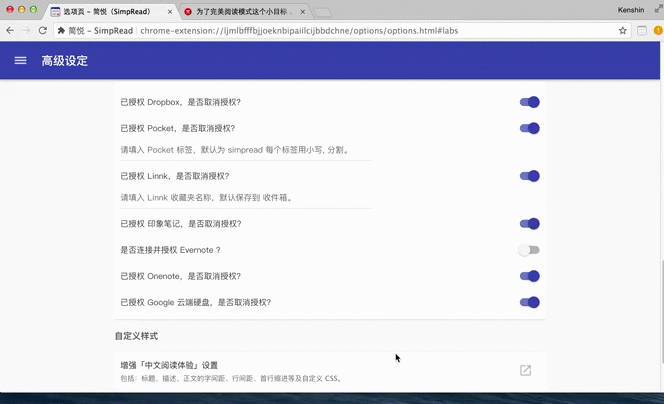Screen dimensions: 664x404
Task: Click the browser address bar URL
Action: [299, 30]
